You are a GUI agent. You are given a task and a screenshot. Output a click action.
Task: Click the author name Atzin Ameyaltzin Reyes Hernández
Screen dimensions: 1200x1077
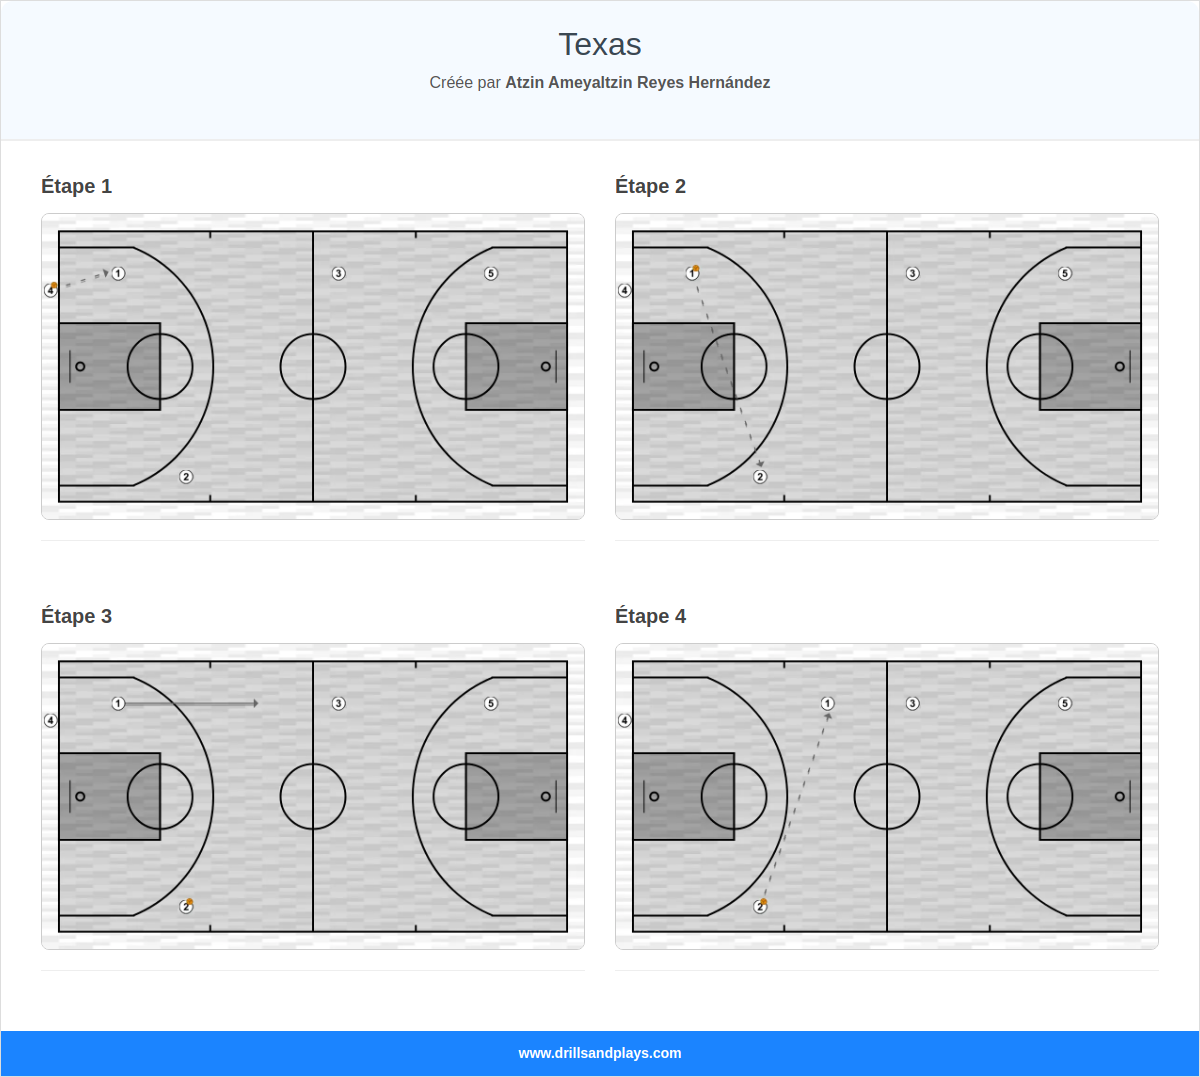[637, 82]
